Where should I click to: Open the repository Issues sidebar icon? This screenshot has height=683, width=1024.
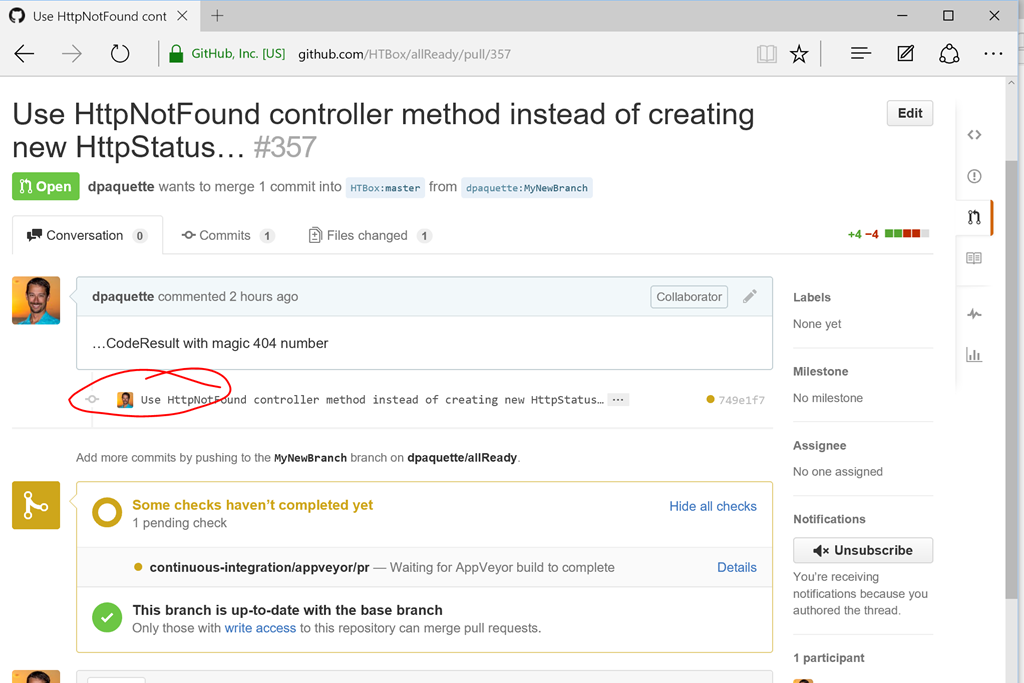pyautogui.click(x=974, y=176)
